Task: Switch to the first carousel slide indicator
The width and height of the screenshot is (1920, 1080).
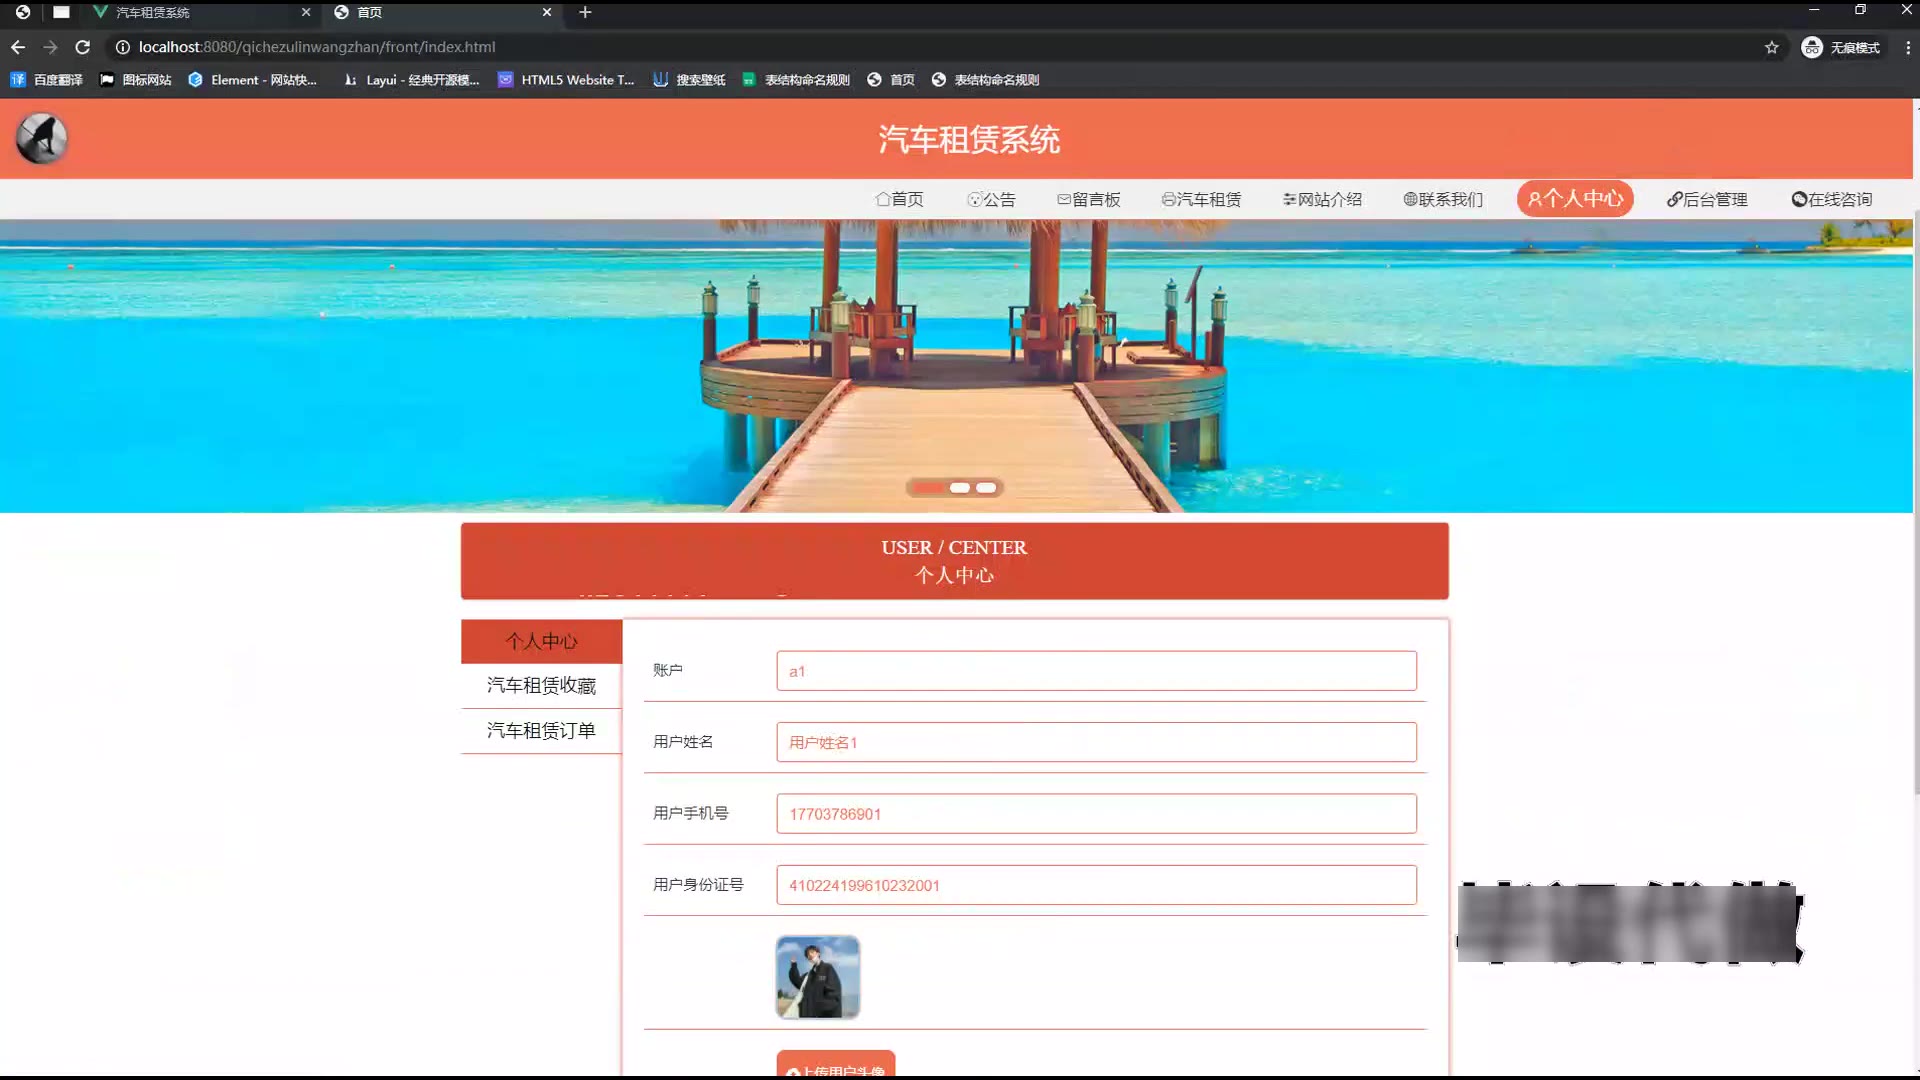Action: point(928,488)
